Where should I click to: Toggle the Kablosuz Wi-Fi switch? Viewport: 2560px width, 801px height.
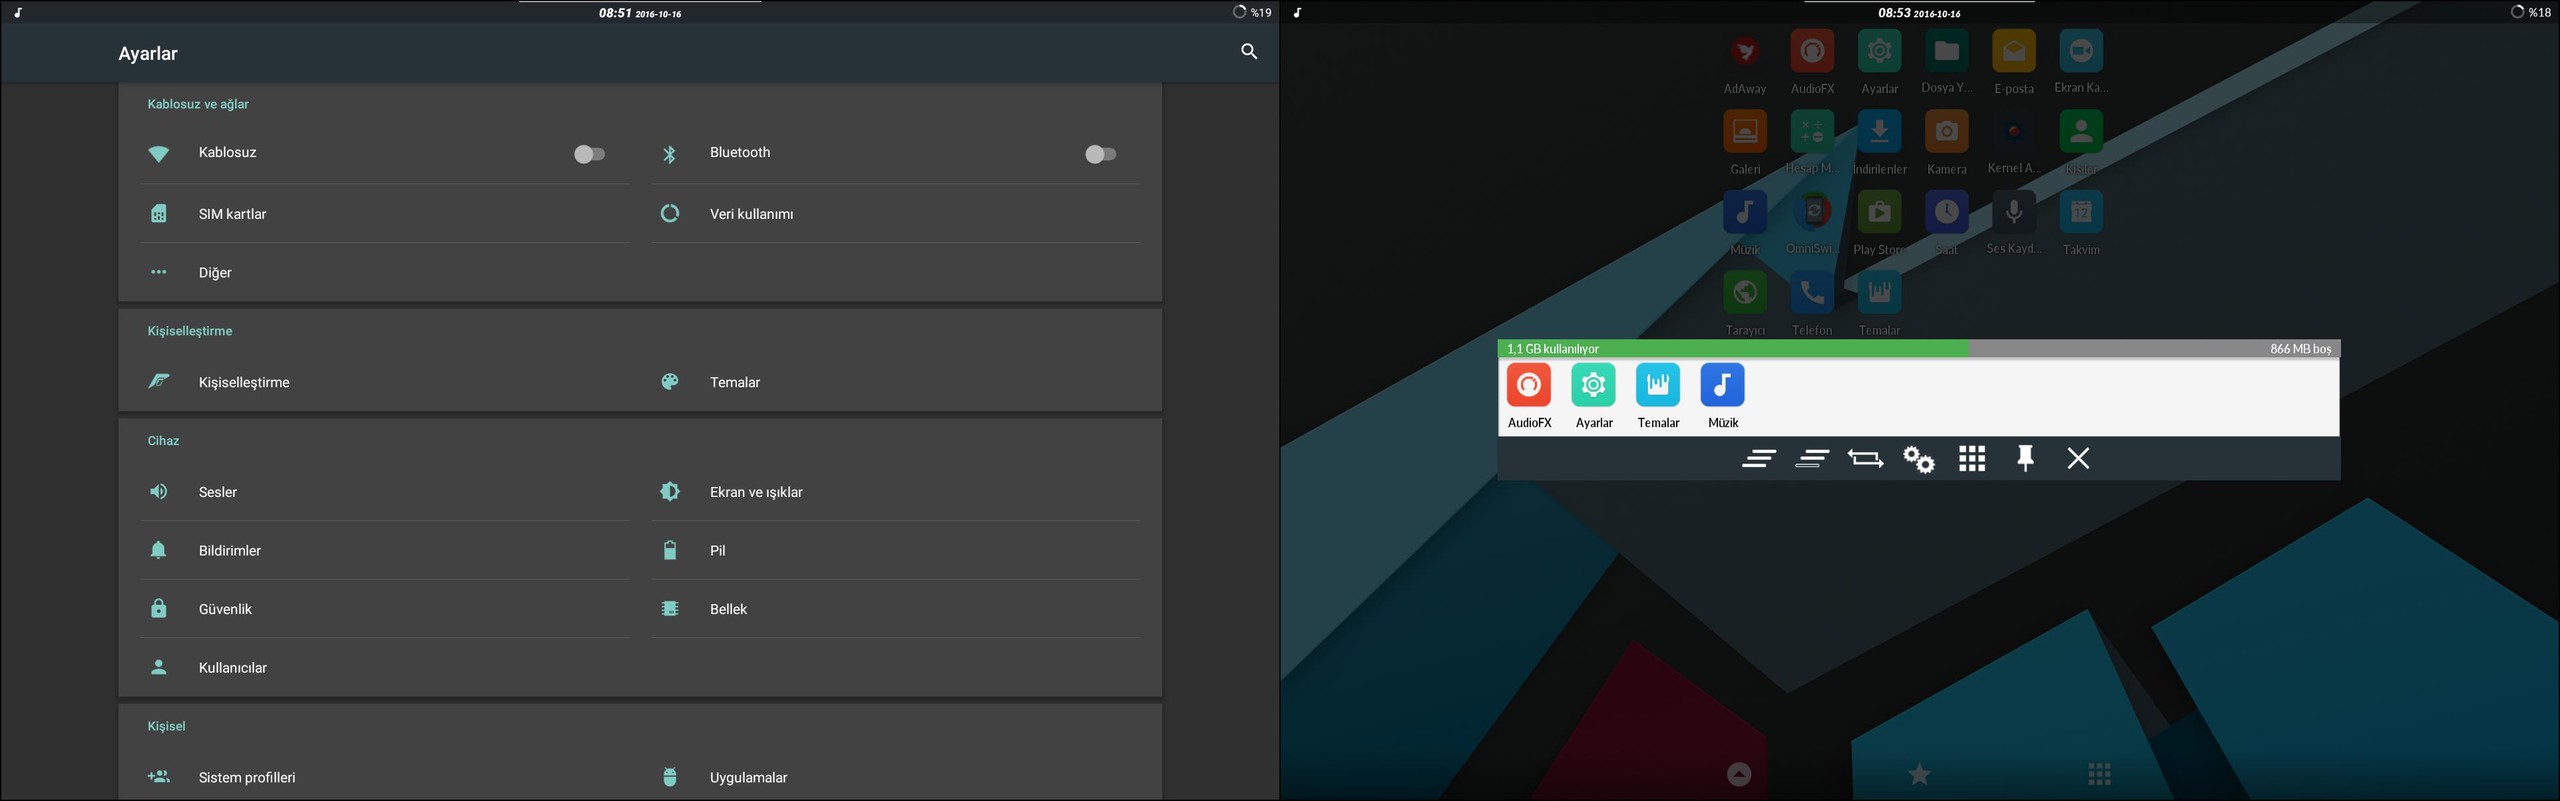589,154
